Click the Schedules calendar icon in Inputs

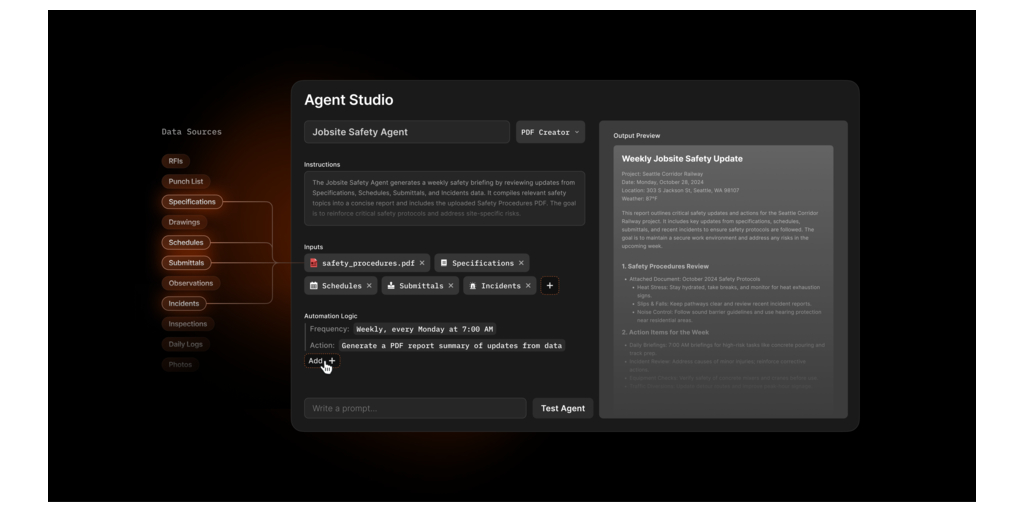[x=313, y=286]
